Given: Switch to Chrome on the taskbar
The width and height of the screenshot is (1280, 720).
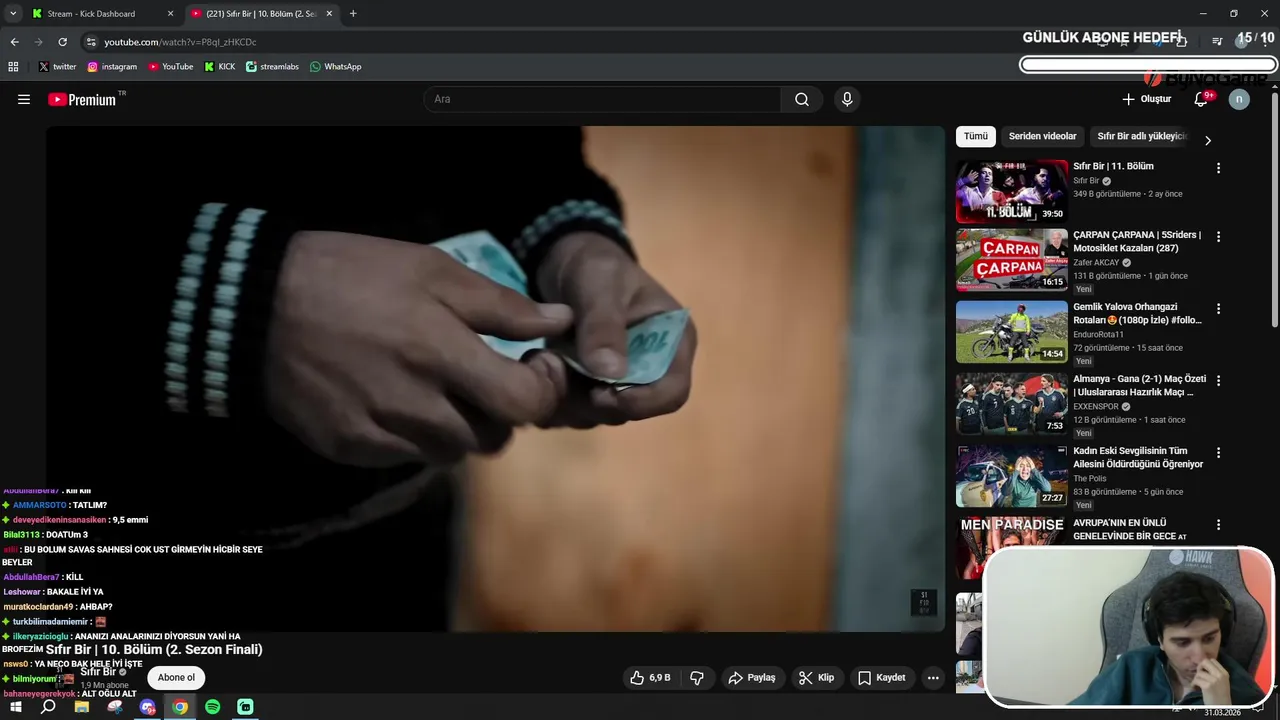Looking at the screenshot, I should (180, 707).
